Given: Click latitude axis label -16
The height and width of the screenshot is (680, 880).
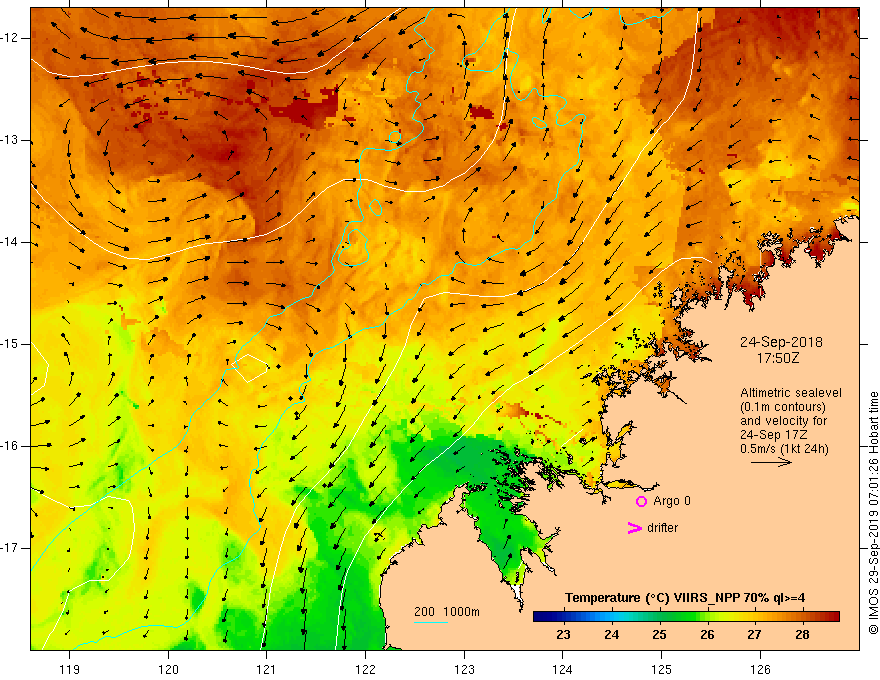Looking at the screenshot, I should click(x=11, y=446).
